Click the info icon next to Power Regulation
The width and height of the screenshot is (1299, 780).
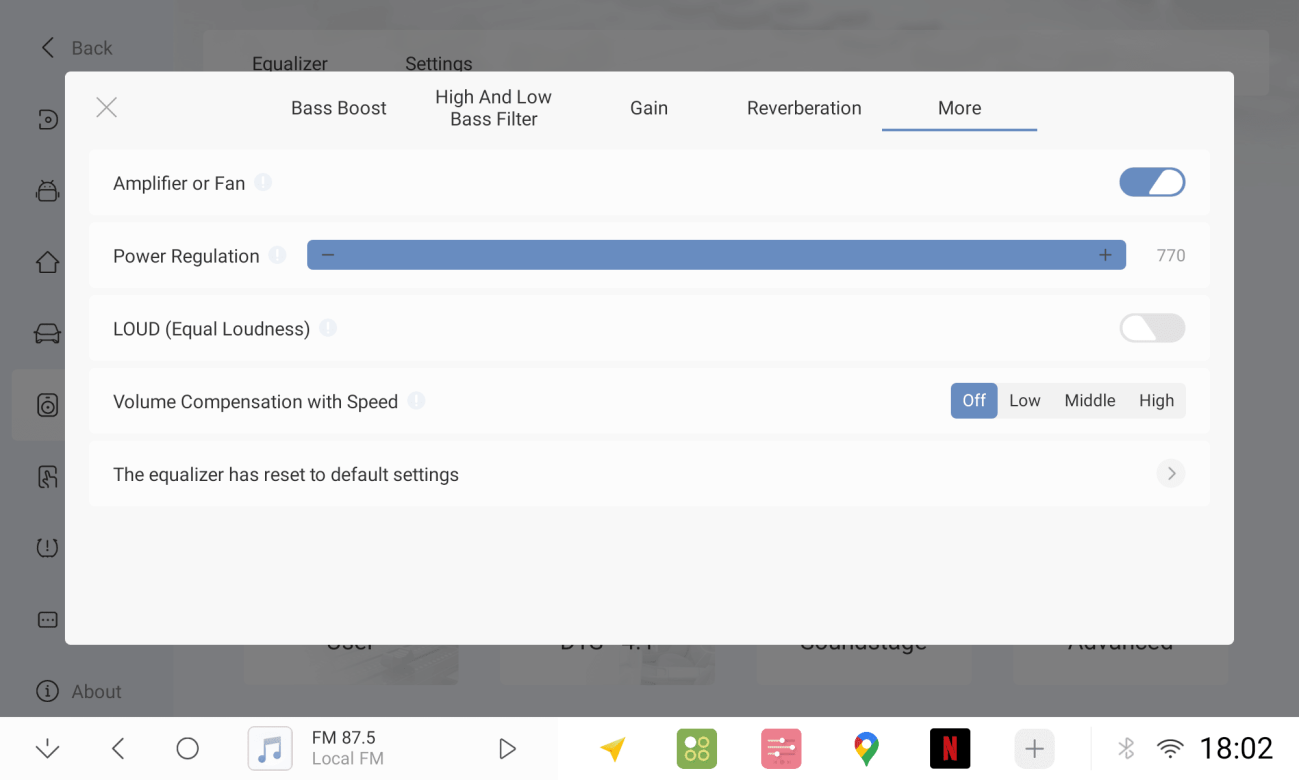pos(277,255)
